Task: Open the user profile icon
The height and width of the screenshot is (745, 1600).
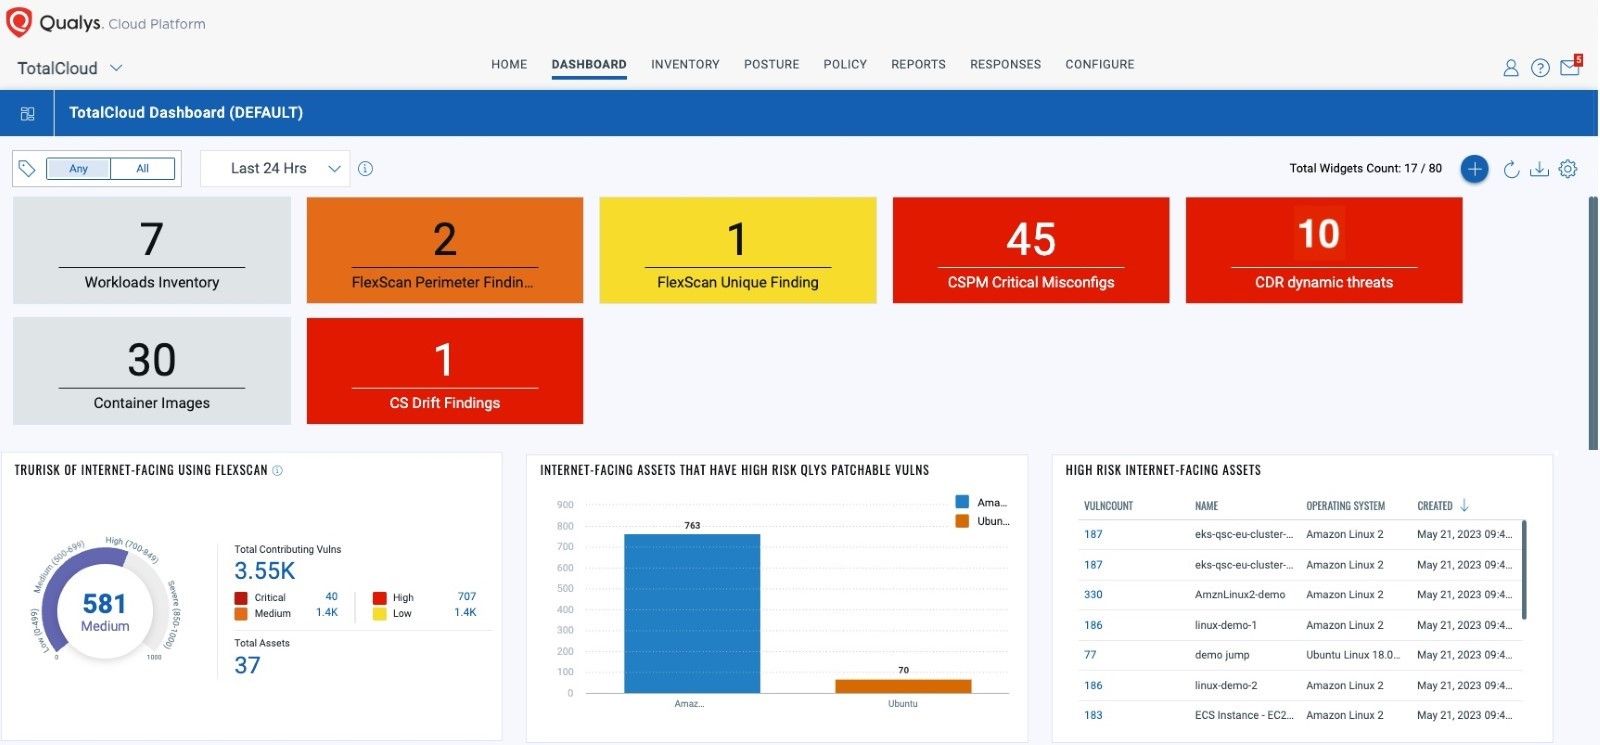Action: 1511,68
